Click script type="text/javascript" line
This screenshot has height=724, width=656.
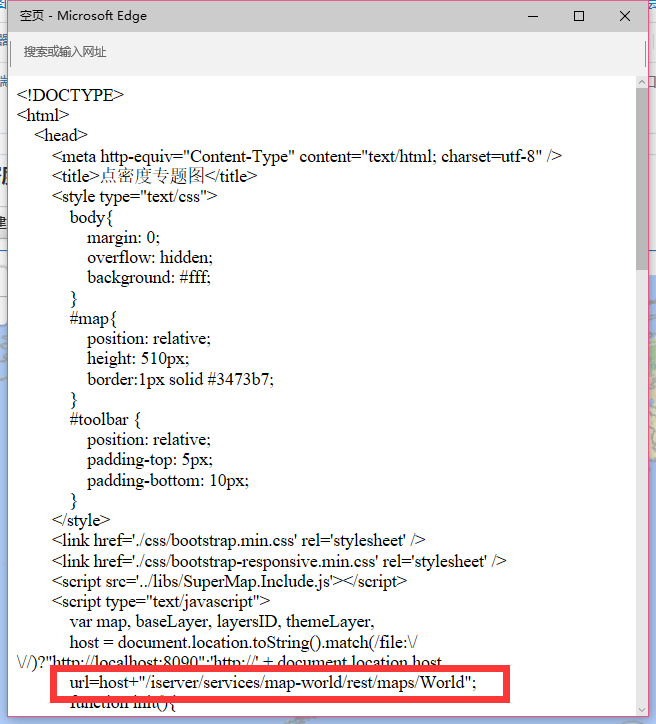pyautogui.click(x=161, y=602)
